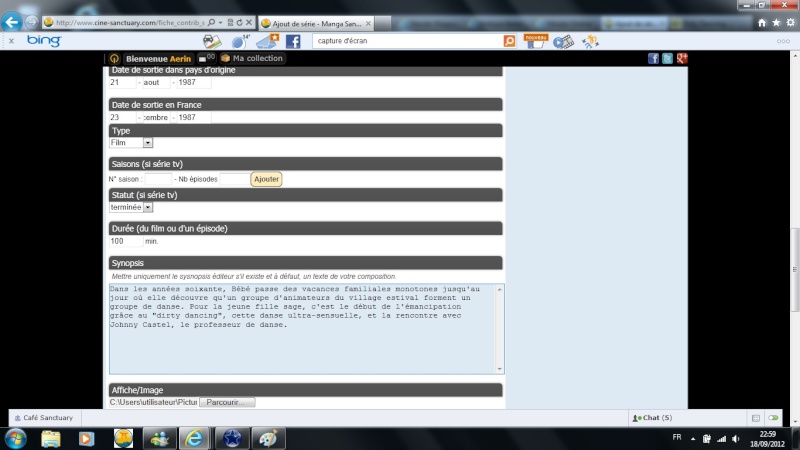Viewport: 800px width, 450px height.
Task: Click the Google Plus icon in header
Action: pyautogui.click(x=681, y=59)
